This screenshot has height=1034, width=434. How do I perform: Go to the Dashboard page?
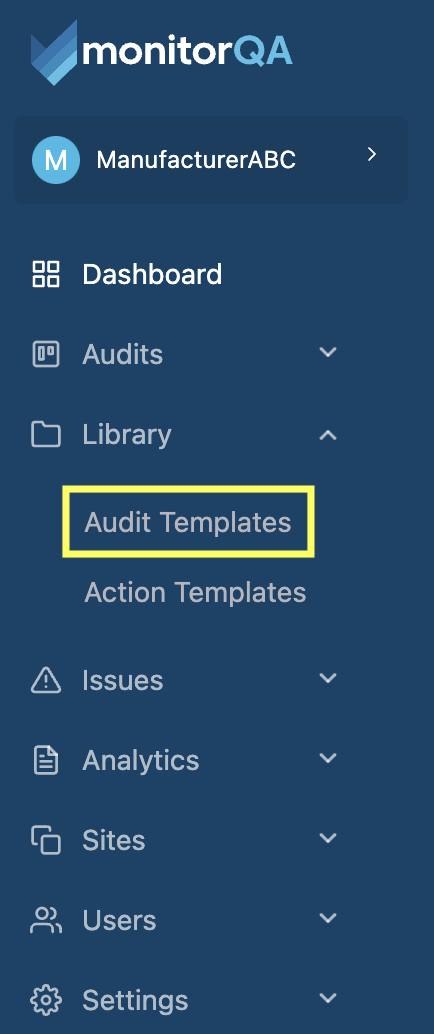[x=152, y=274]
